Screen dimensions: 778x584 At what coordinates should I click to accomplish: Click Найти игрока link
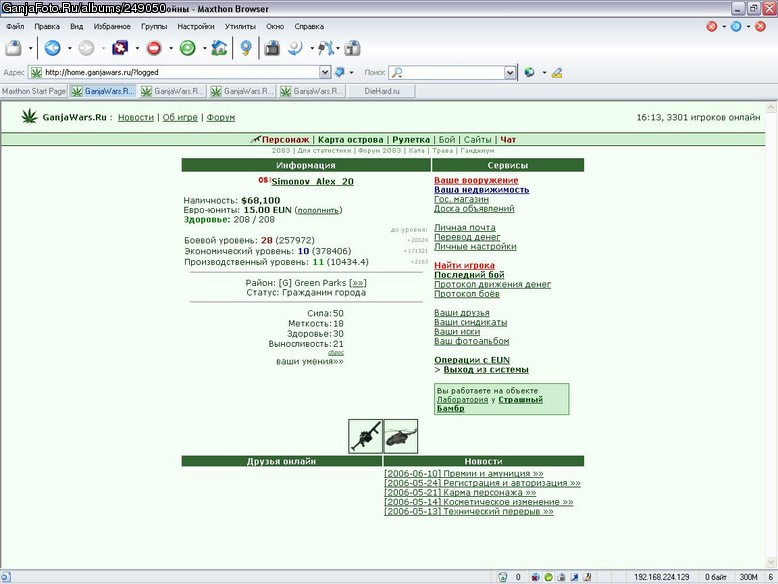pyautogui.click(x=464, y=265)
